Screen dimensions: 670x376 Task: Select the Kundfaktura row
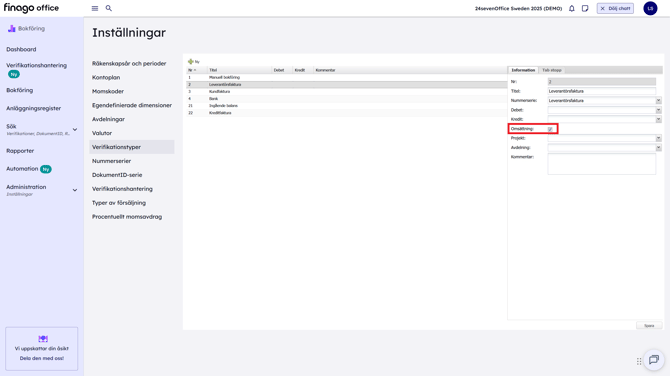coord(347,91)
